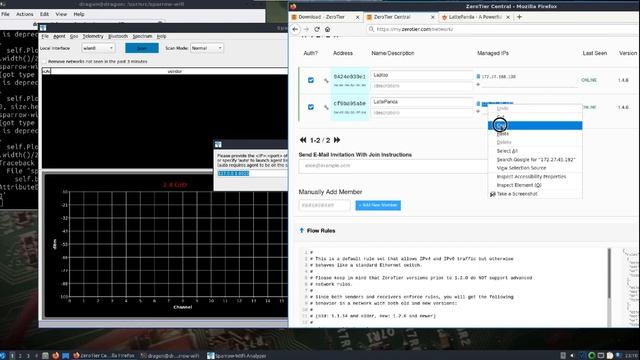Choose Select All in context menu
640x360 pixels.
[x=535, y=151]
